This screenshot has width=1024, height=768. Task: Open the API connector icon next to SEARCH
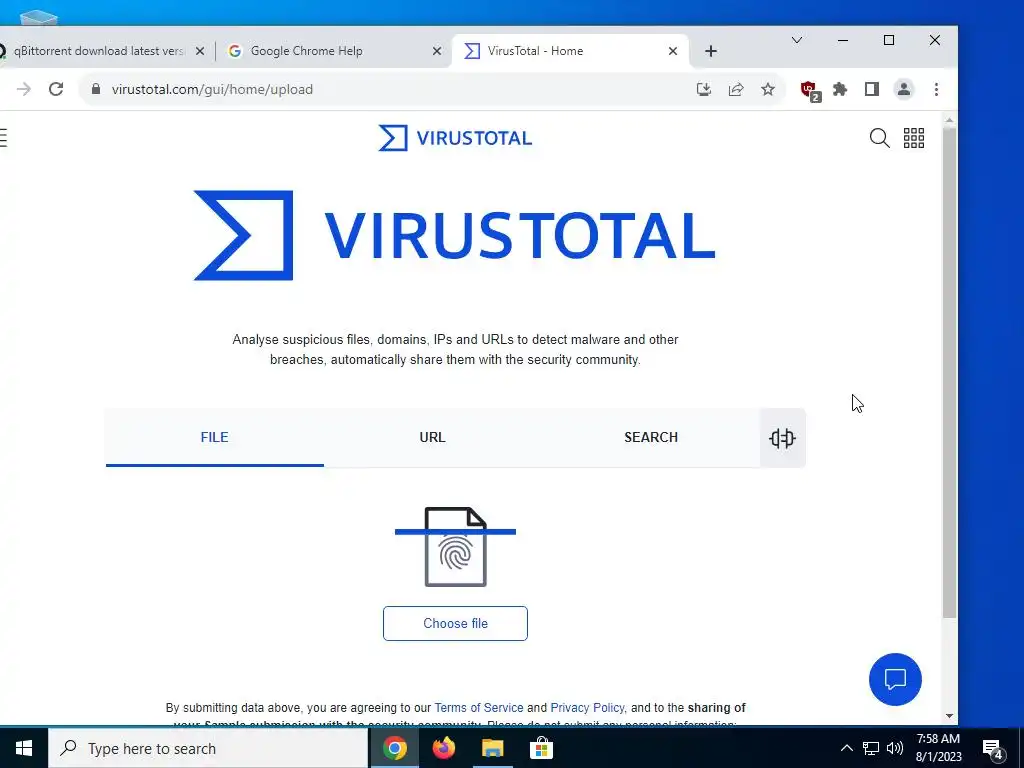coord(782,438)
